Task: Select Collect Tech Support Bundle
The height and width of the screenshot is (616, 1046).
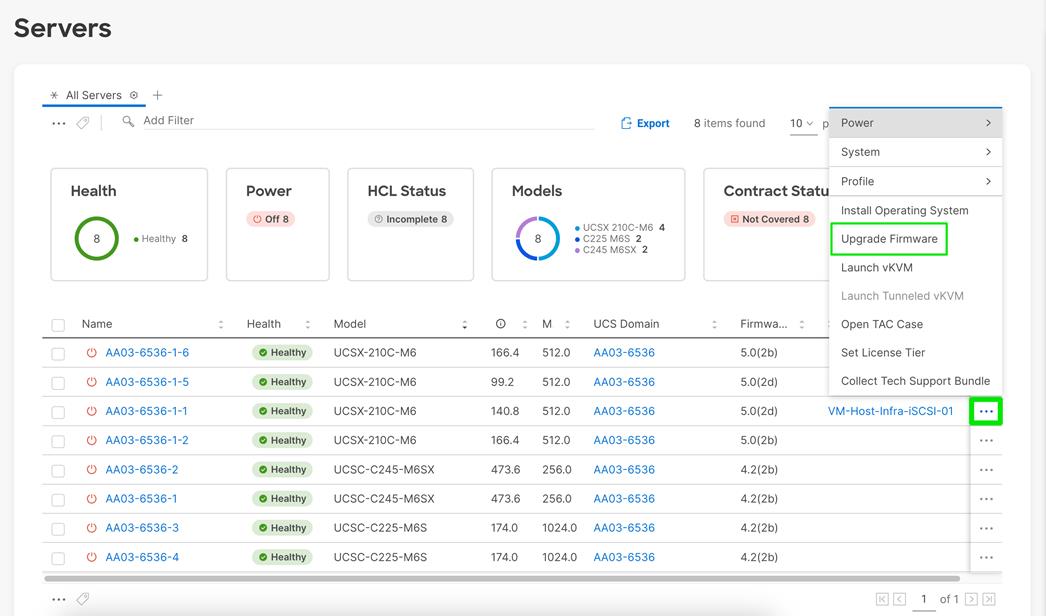Action: pos(915,381)
